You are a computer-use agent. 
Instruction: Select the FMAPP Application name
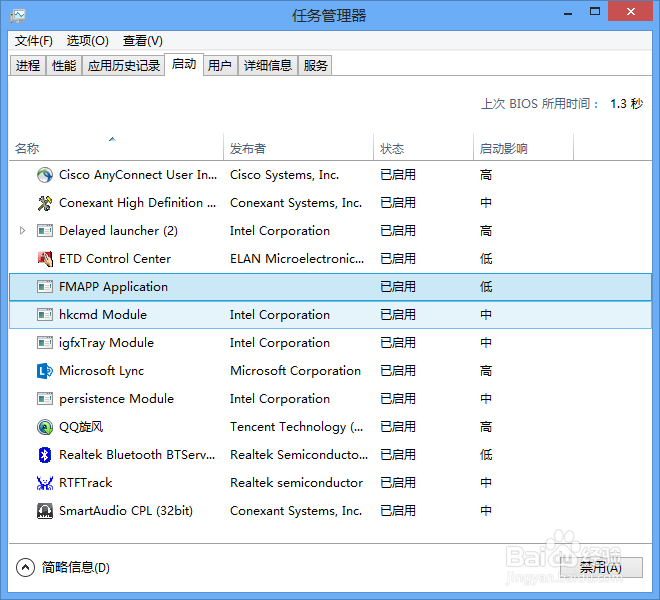pos(113,287)
